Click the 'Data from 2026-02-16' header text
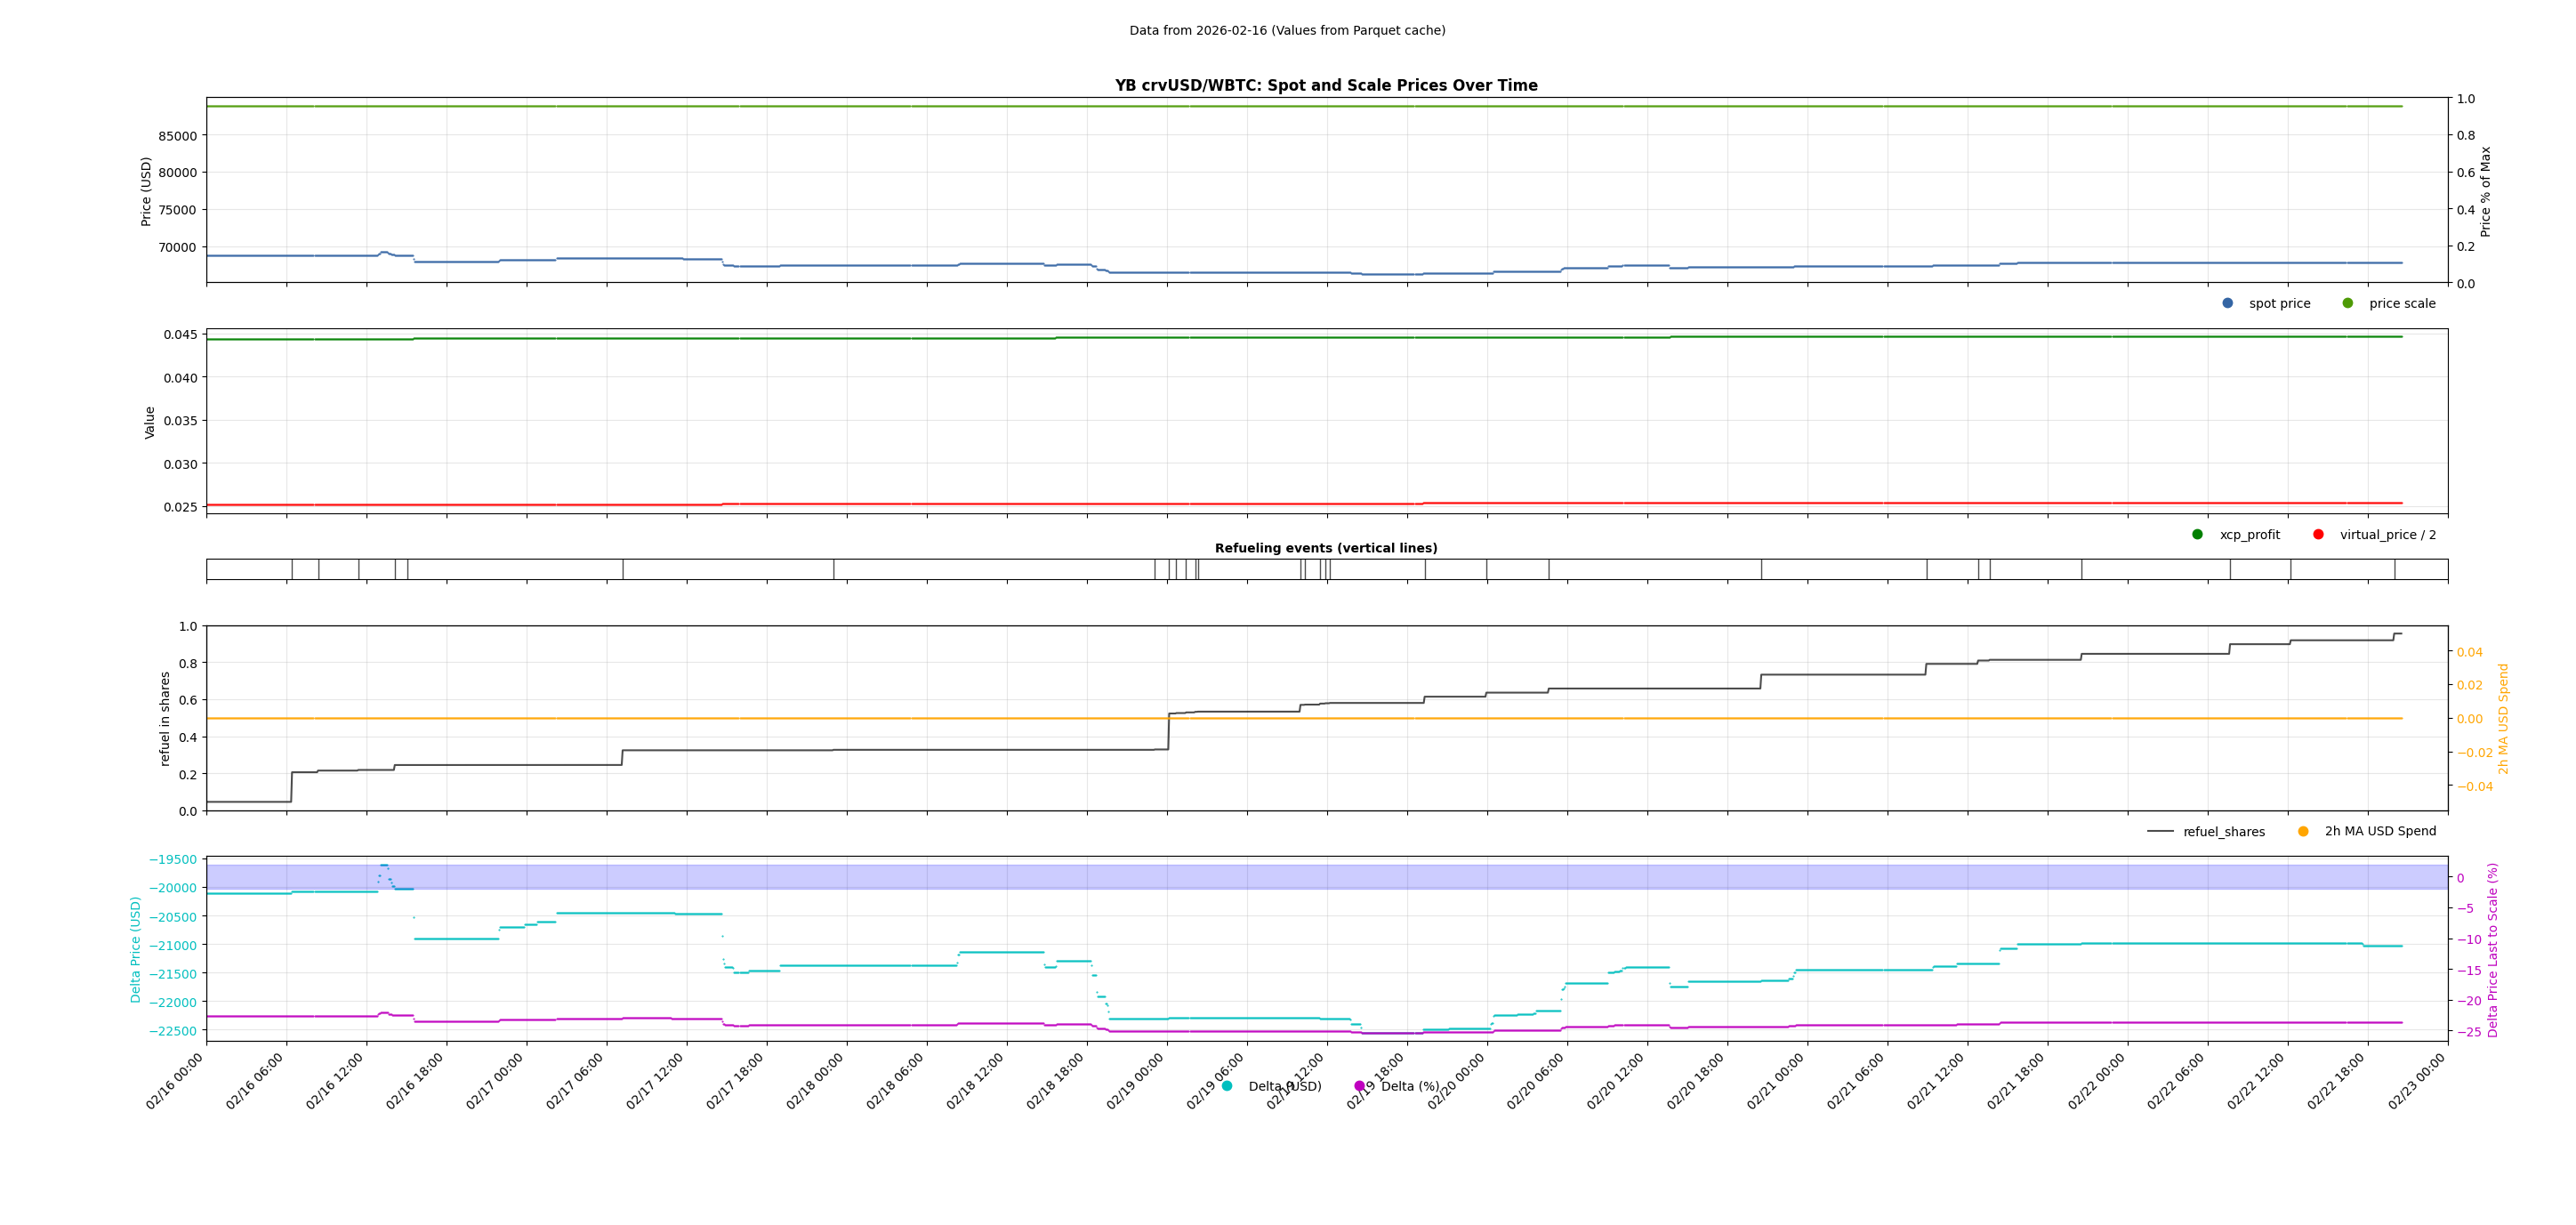This screenshot has width=2576, height=1225. (x=1287, y=31)
